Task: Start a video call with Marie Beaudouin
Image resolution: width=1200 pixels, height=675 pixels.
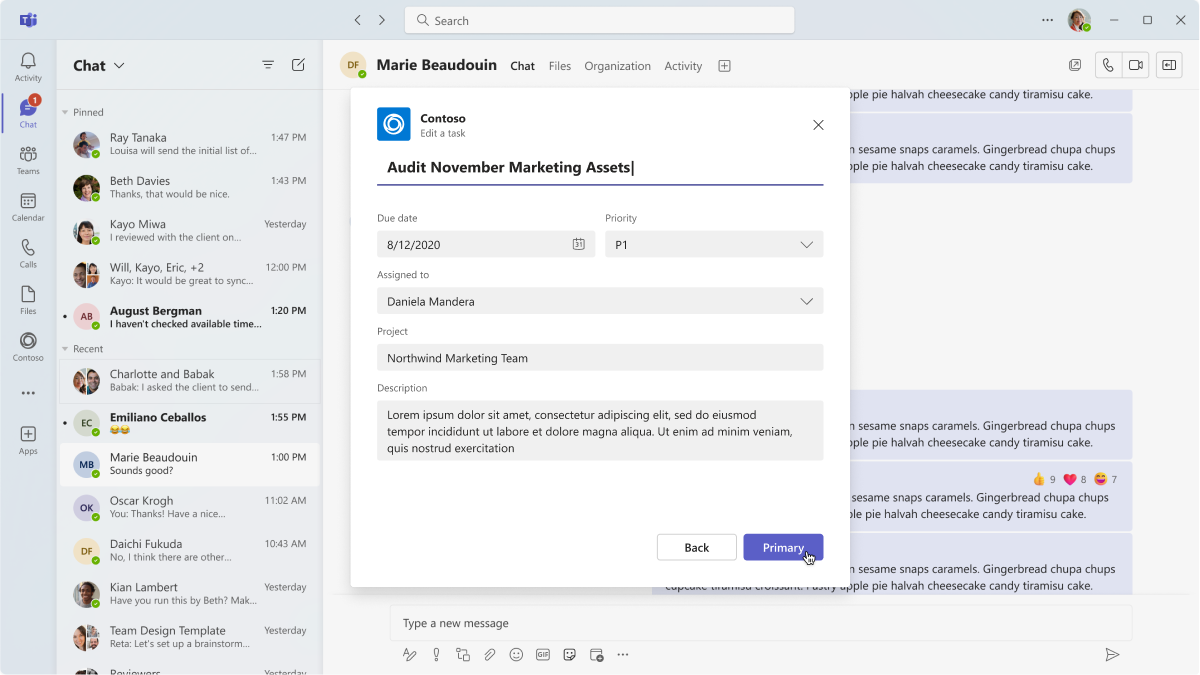Action: point(1136,64)
